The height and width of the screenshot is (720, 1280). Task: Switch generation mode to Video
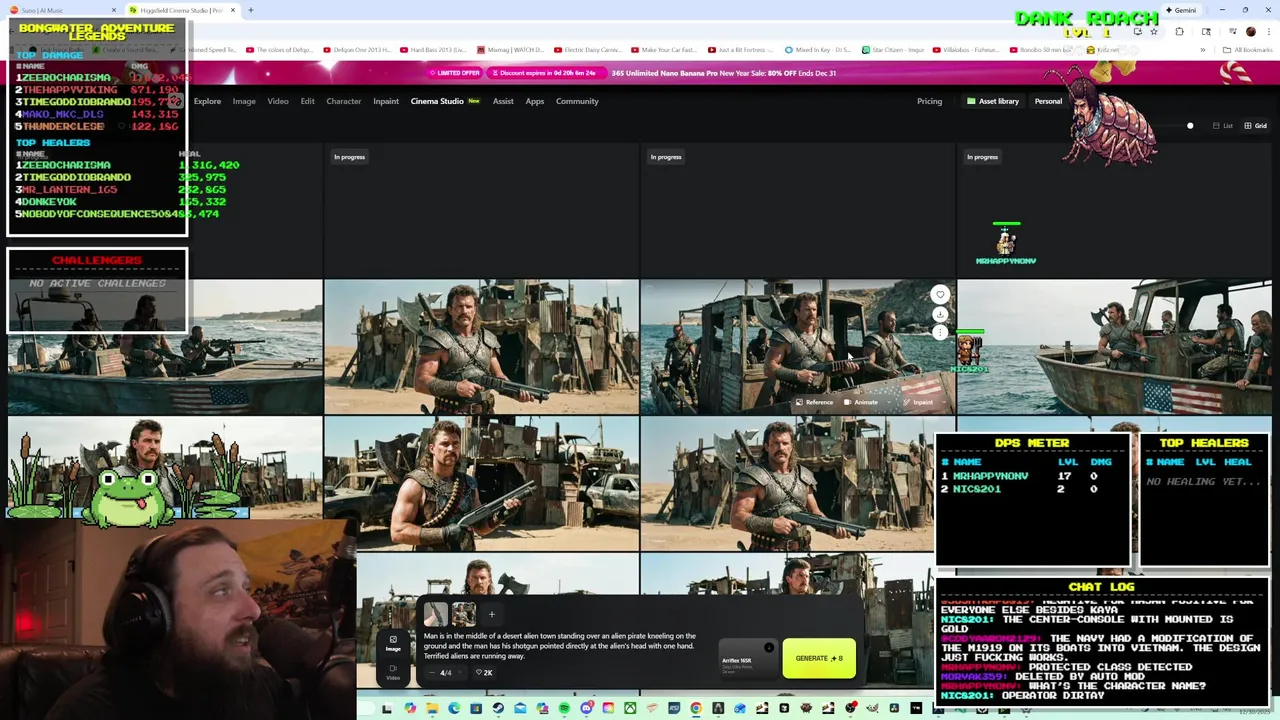(393, 672)
